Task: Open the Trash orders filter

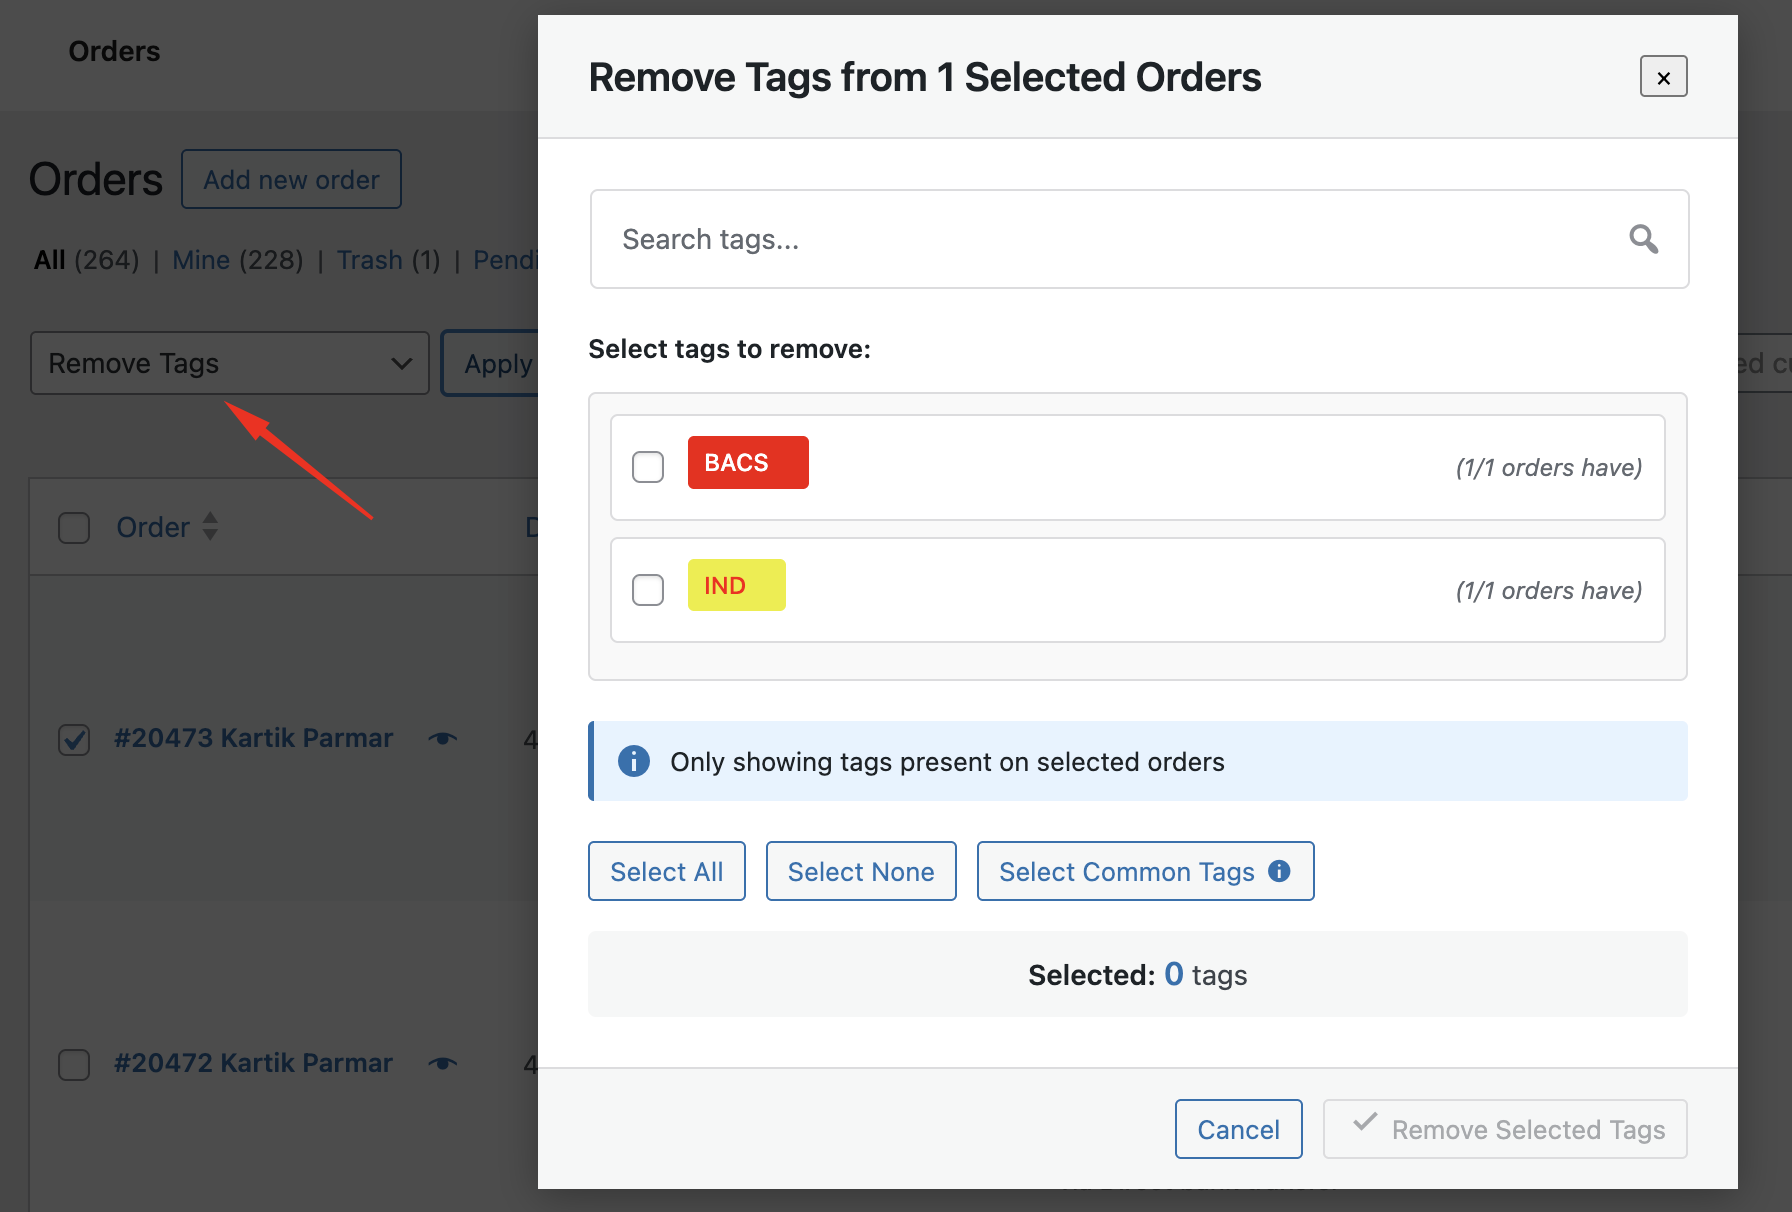Action: click(369, 260)
